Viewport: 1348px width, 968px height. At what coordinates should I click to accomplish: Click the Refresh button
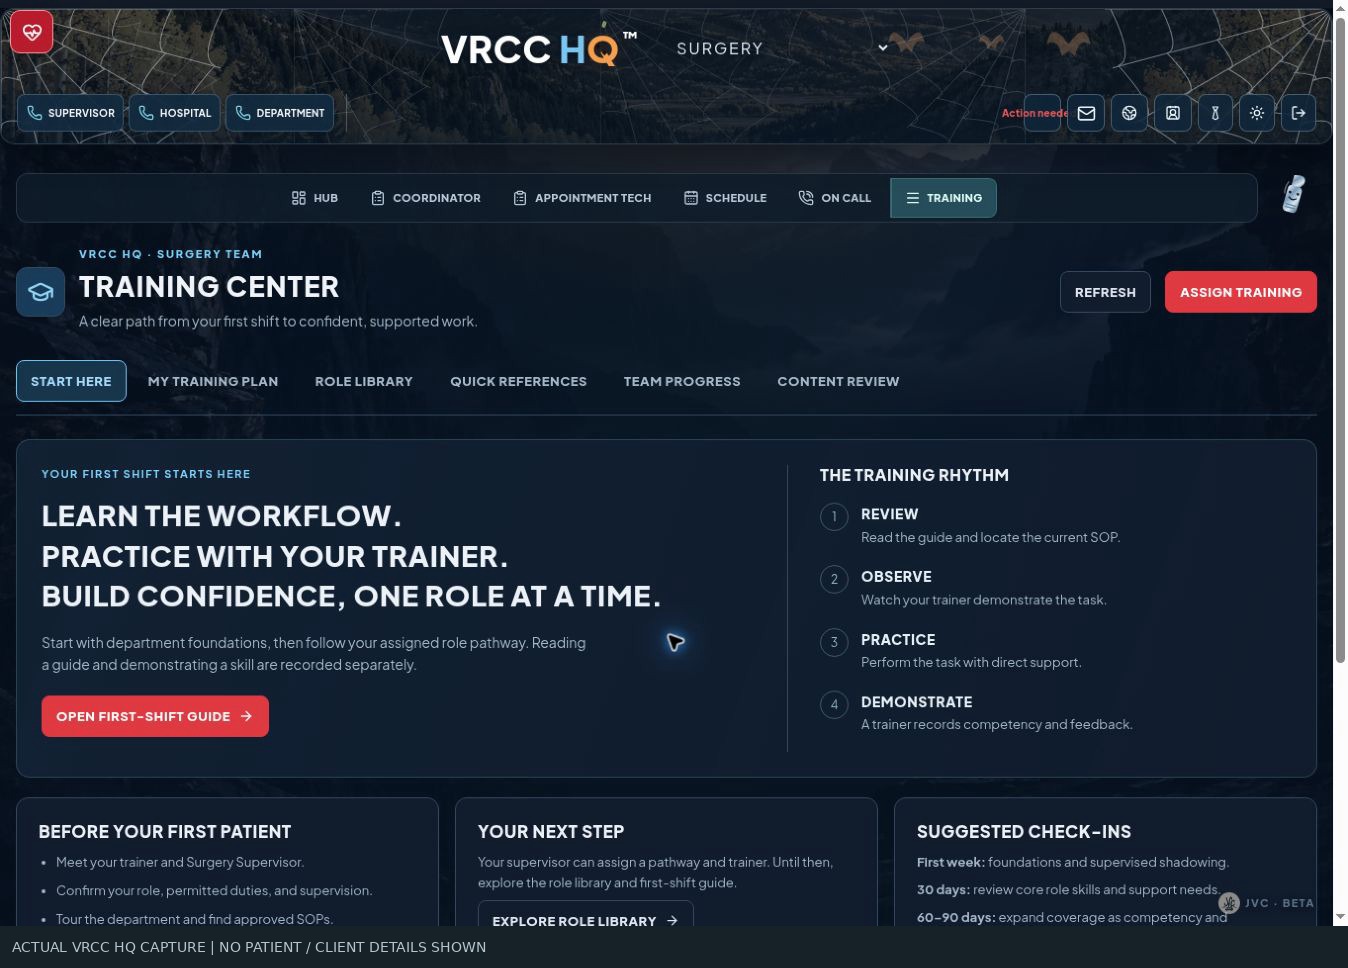[x=1105, y=292]
